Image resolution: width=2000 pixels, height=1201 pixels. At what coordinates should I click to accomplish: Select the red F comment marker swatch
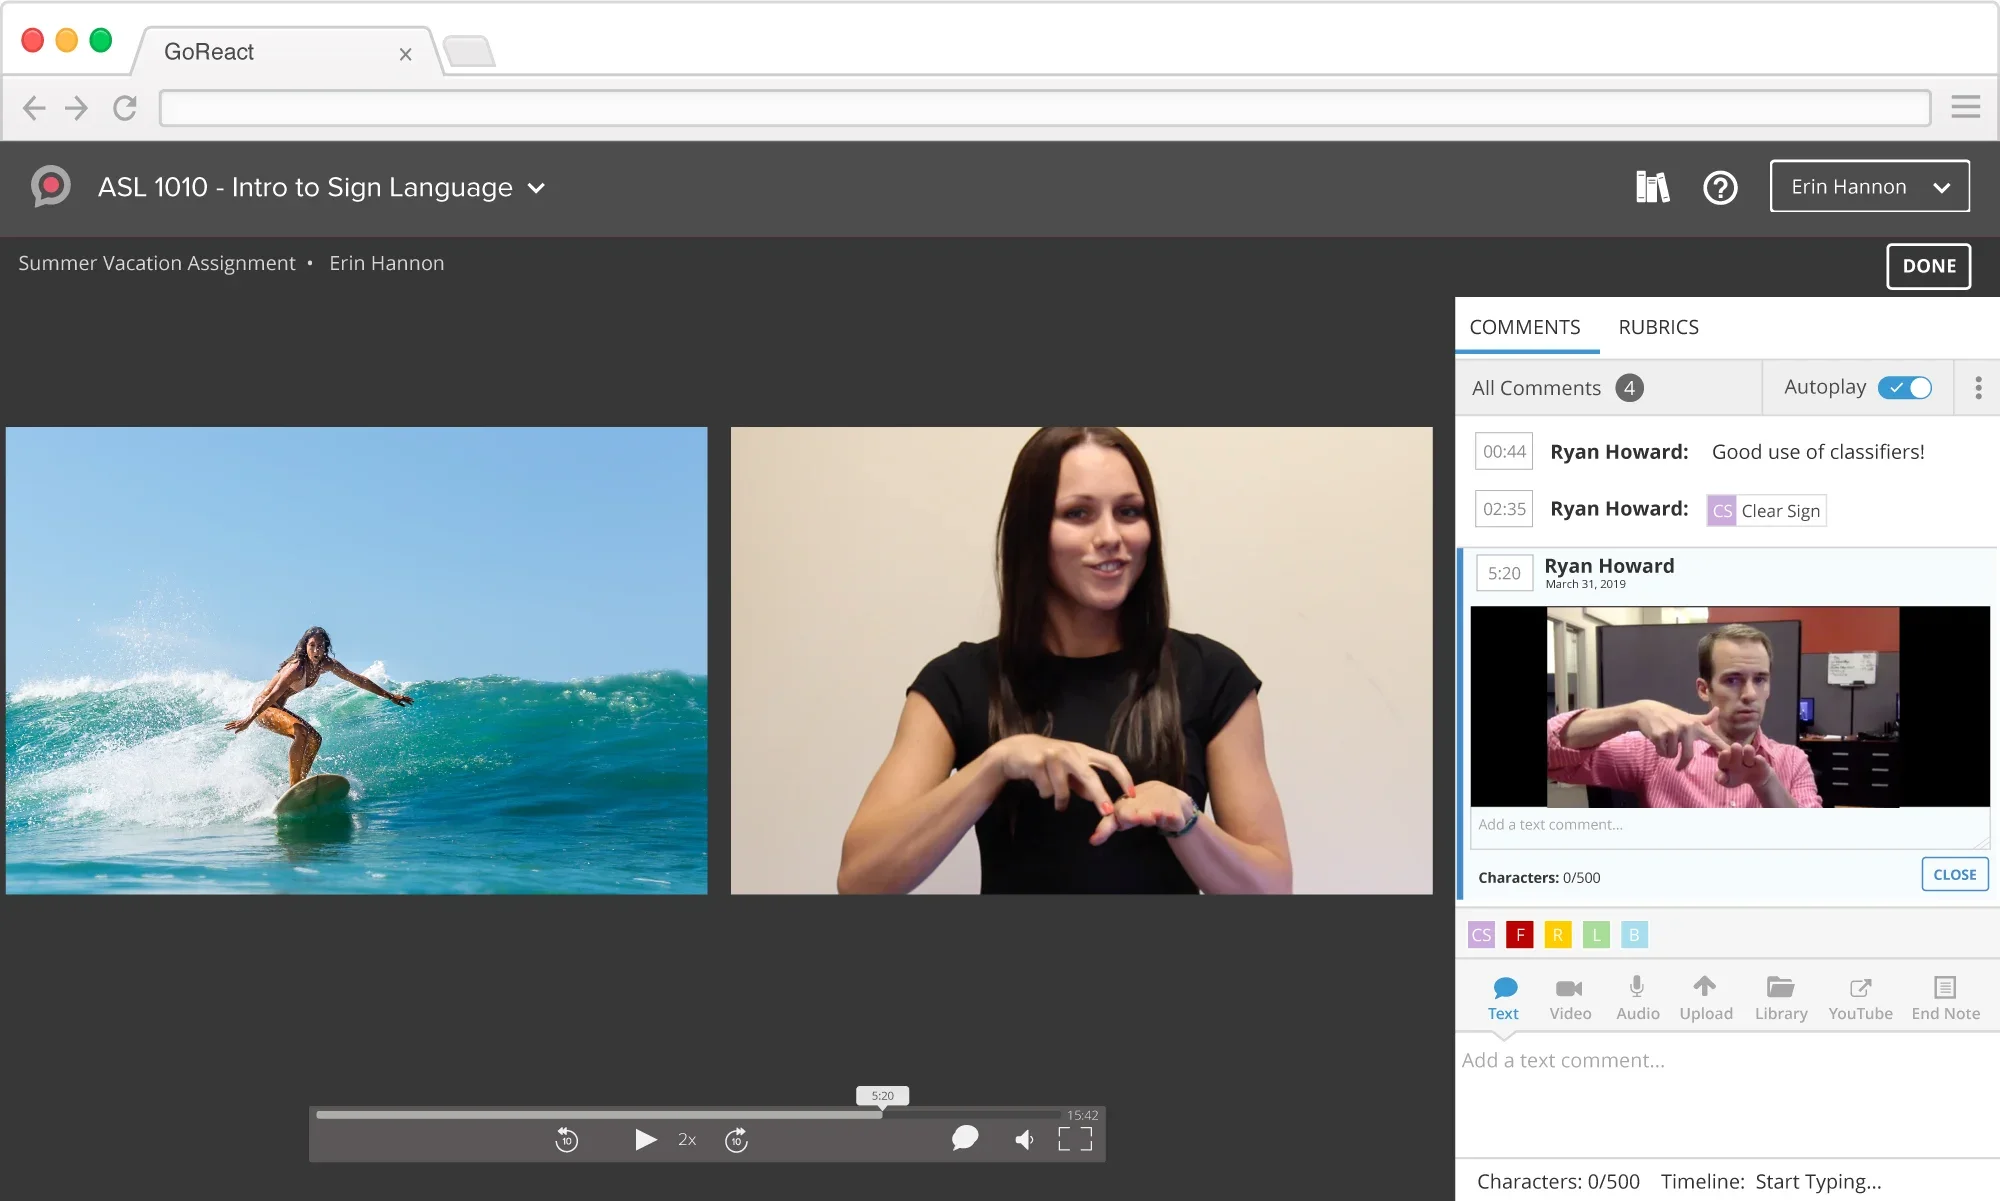tap(1519, 934)
